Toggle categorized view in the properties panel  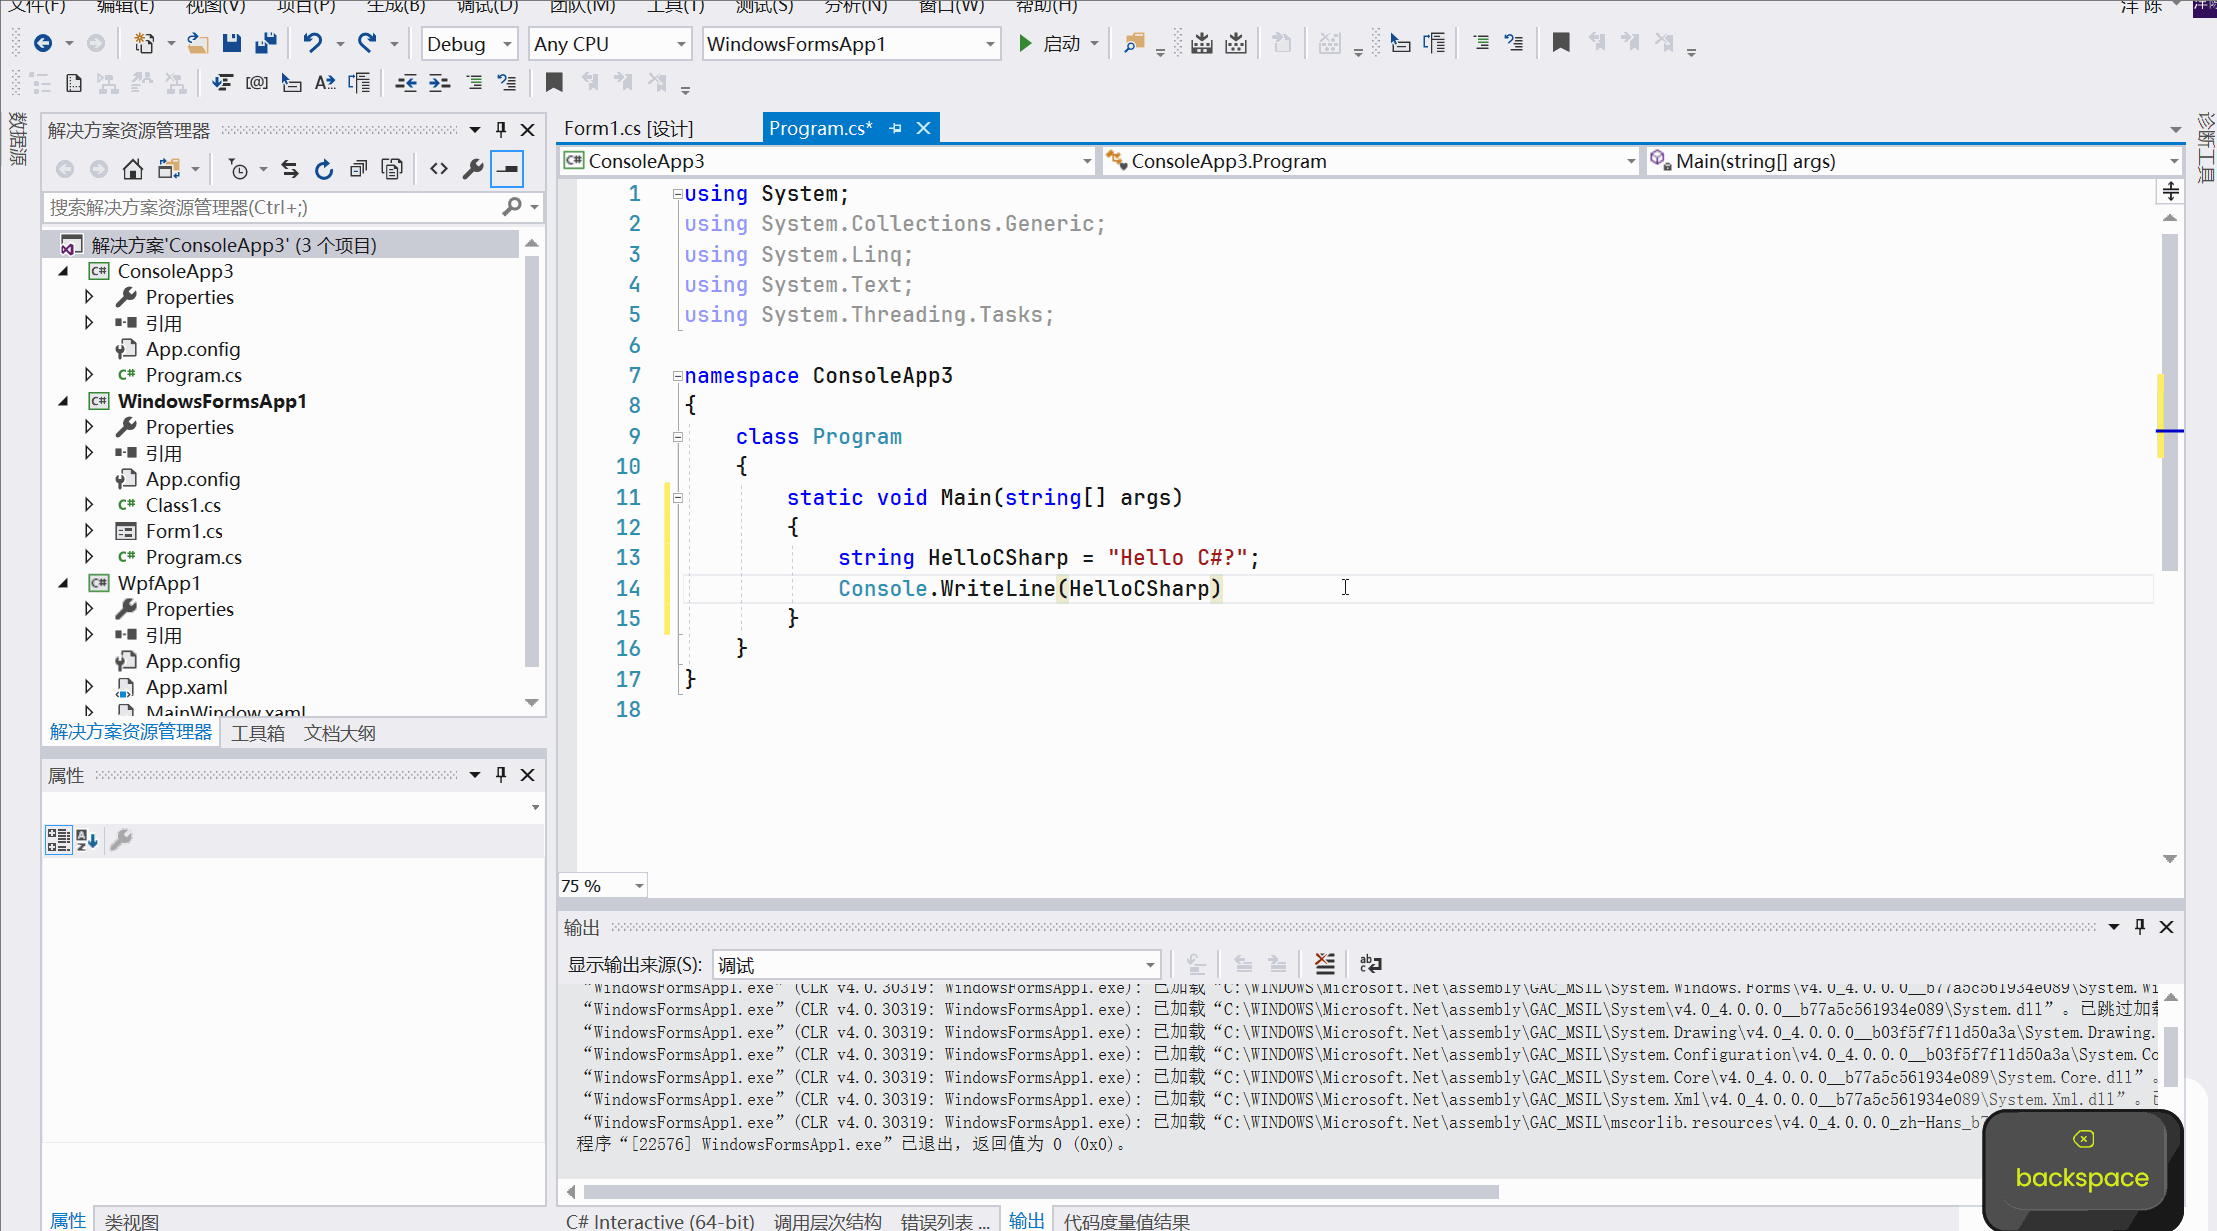[58, 840]
